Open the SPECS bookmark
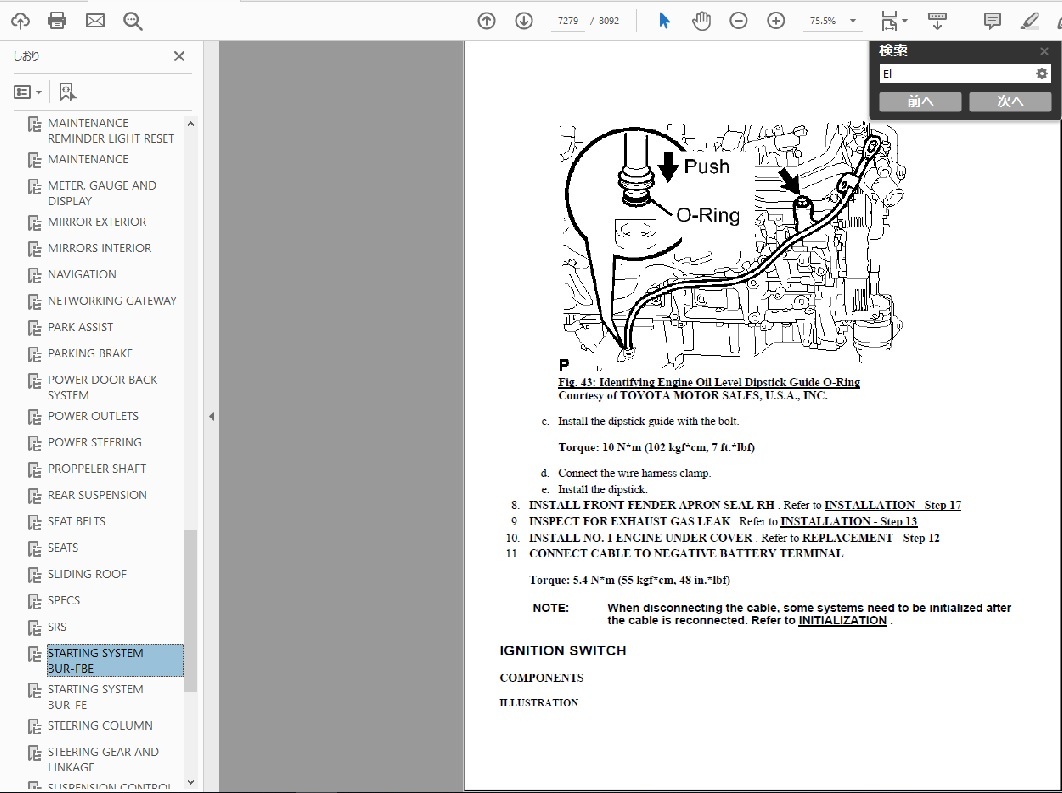Image resolution: width=1062 pixels, height=793 pixels. click(64, 601)
